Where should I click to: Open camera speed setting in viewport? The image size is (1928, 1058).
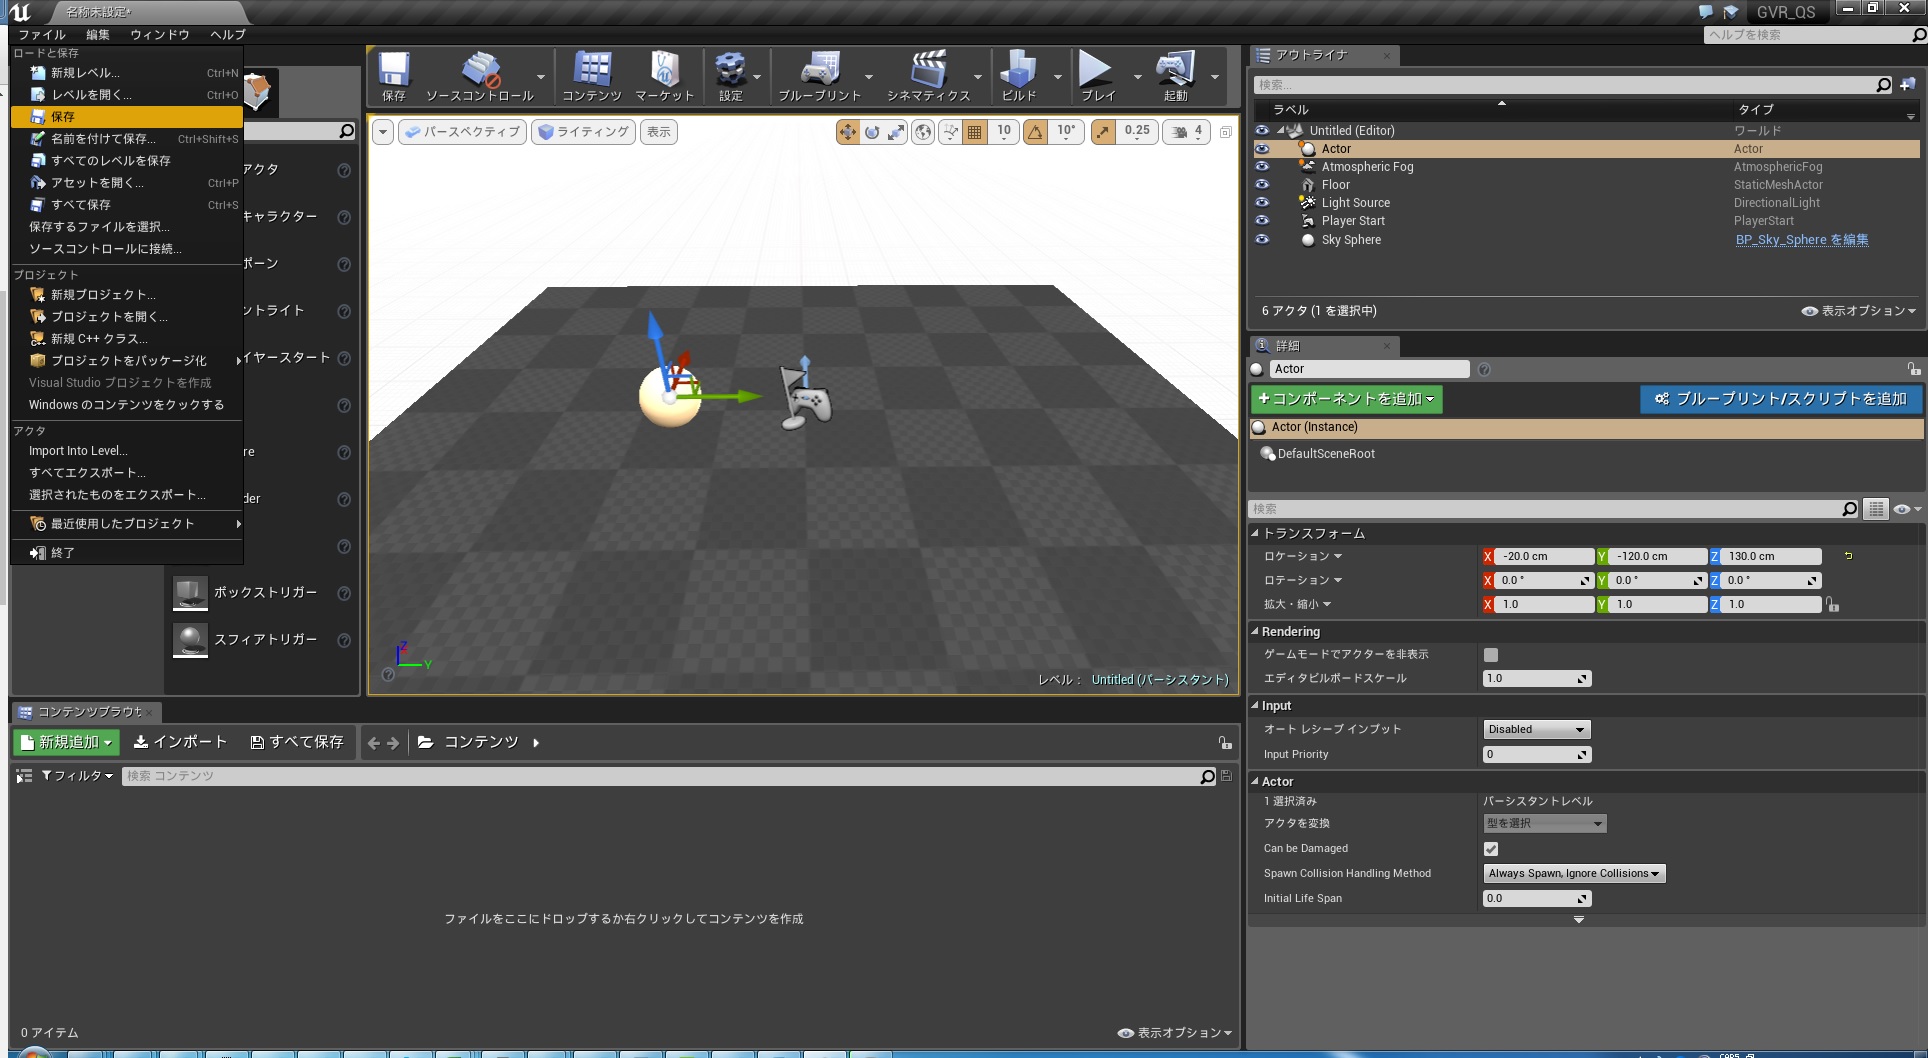point(1187,132)
